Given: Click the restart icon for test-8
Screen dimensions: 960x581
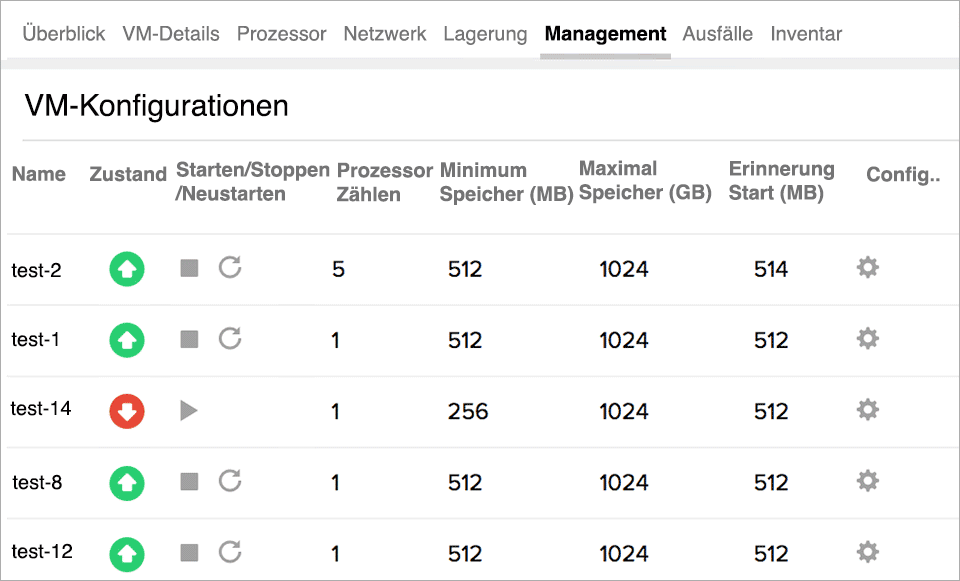Looking at the screenshot, I should [229, 483].
